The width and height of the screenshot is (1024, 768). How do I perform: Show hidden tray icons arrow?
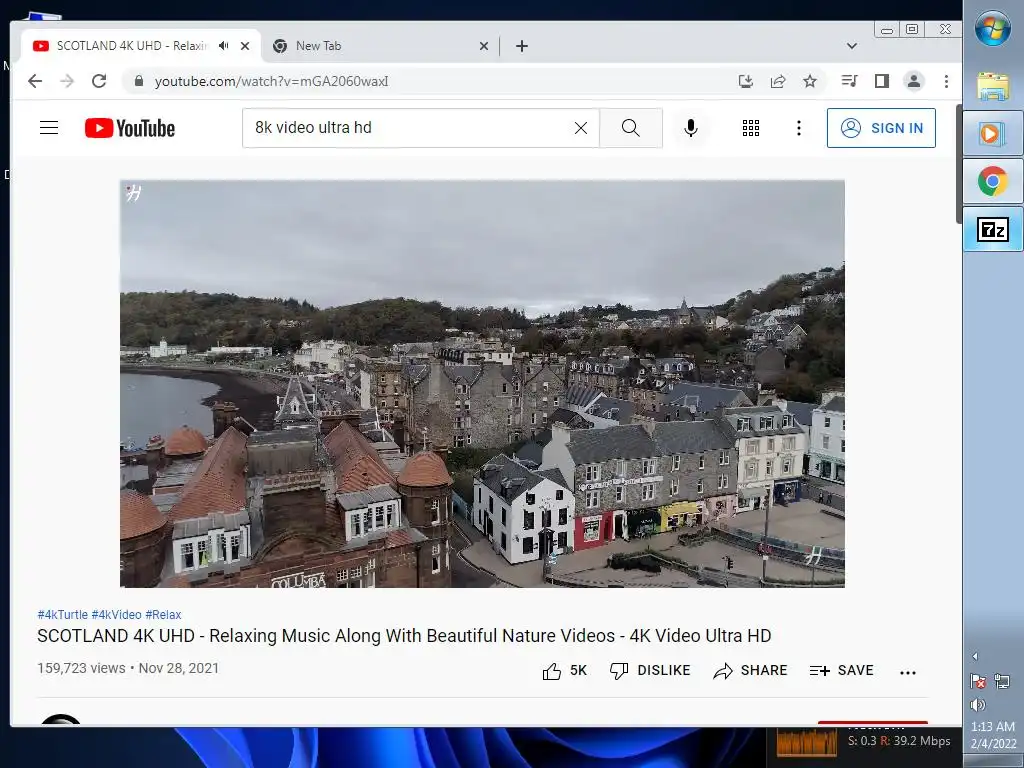975,656
